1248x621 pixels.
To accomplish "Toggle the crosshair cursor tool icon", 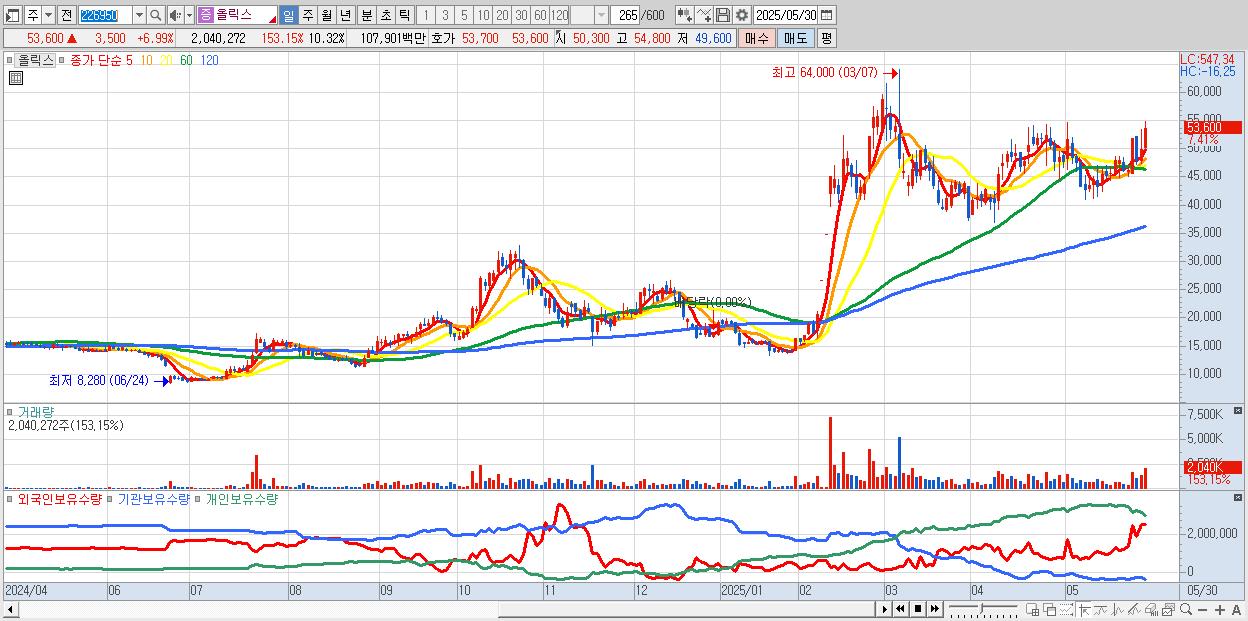I will (x=1084, y=609).
